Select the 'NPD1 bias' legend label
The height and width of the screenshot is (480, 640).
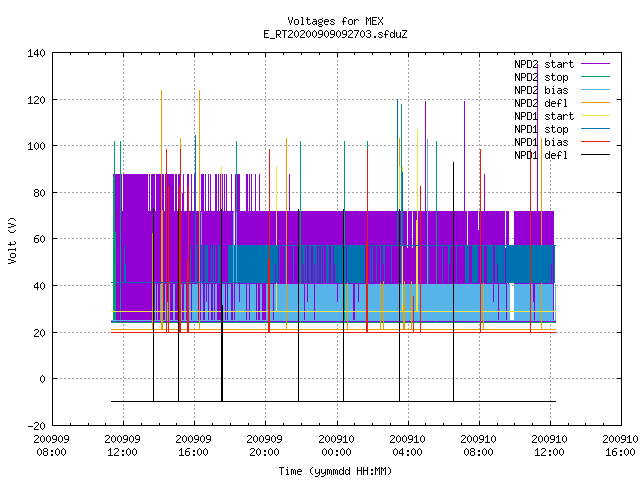(x=541, y=142)
